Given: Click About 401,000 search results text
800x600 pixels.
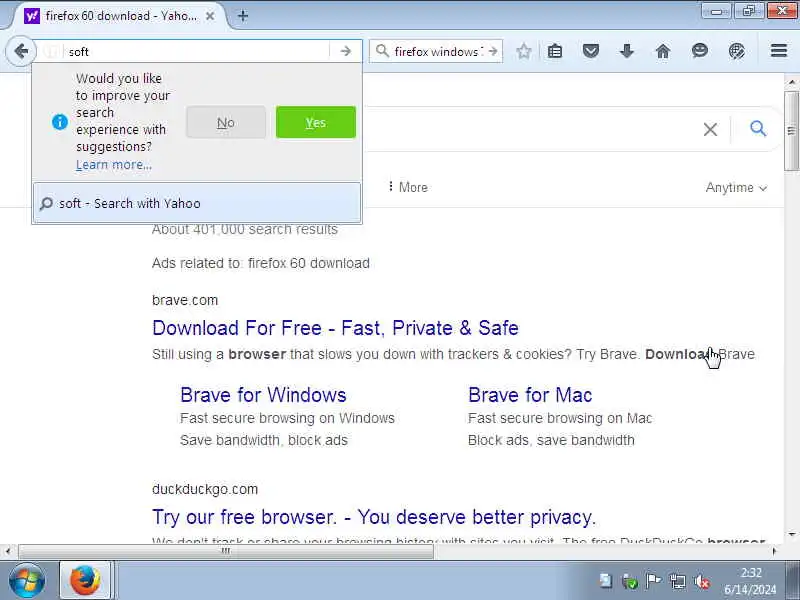Looking at the screenshot, I should coord(245,230).
